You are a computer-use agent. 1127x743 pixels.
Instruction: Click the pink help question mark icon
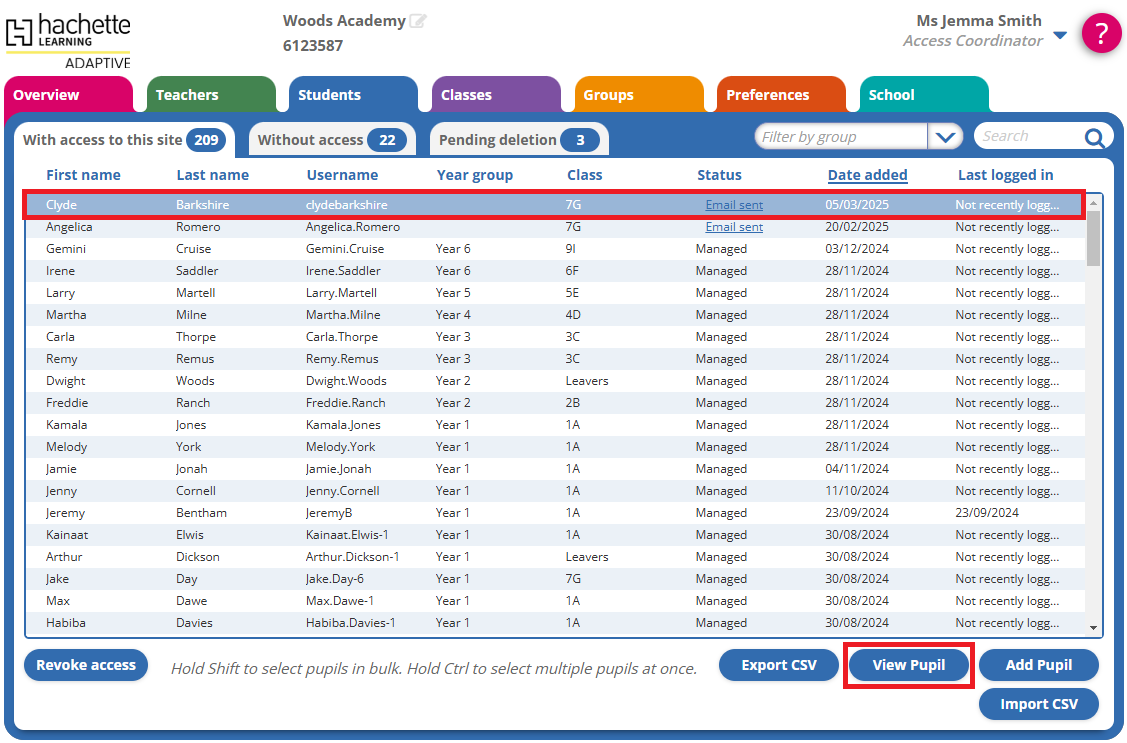pyautogui.click(x=1101, y=34)
